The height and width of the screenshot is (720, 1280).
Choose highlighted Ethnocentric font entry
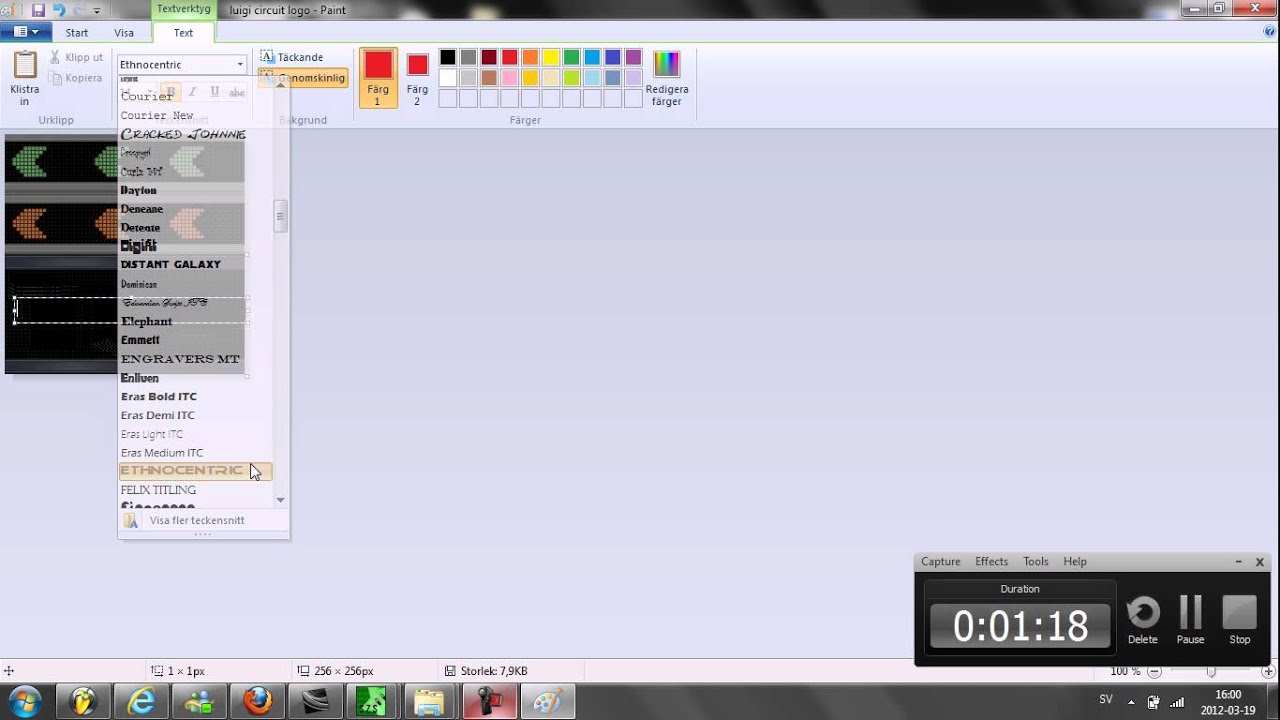click(x=195, y=471)
